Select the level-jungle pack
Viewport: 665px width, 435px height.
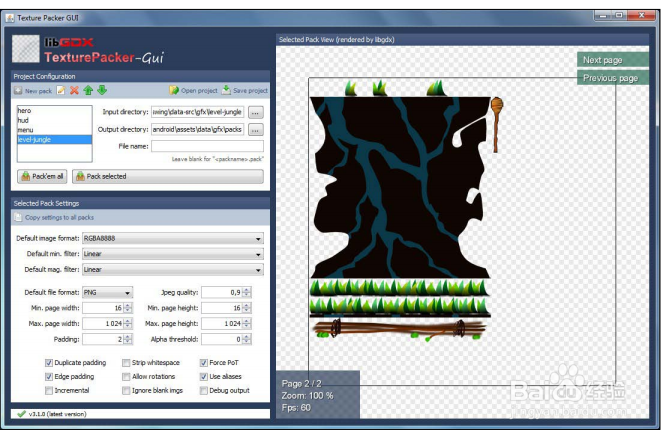54,140
